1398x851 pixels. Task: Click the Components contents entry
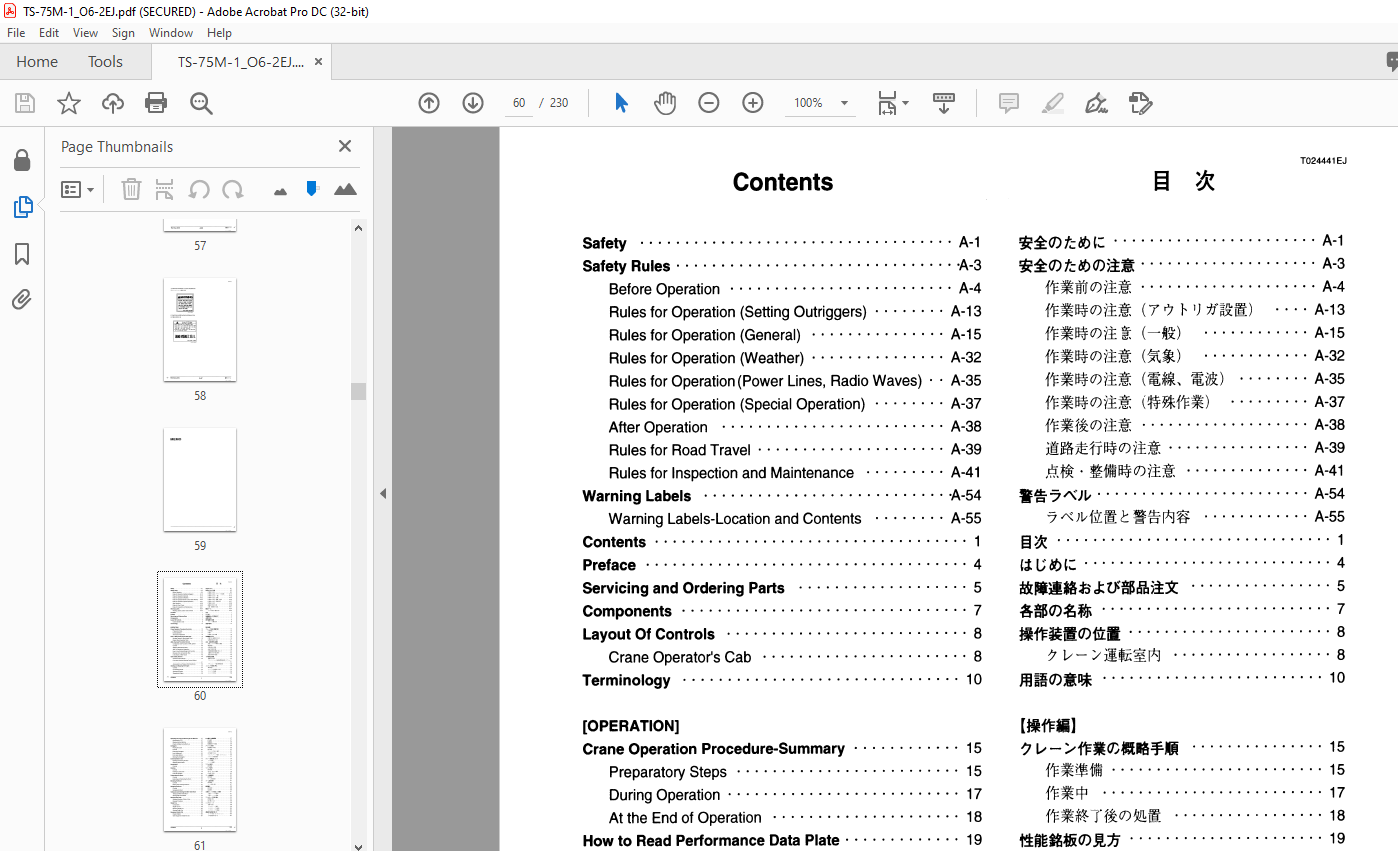(627, 611)
